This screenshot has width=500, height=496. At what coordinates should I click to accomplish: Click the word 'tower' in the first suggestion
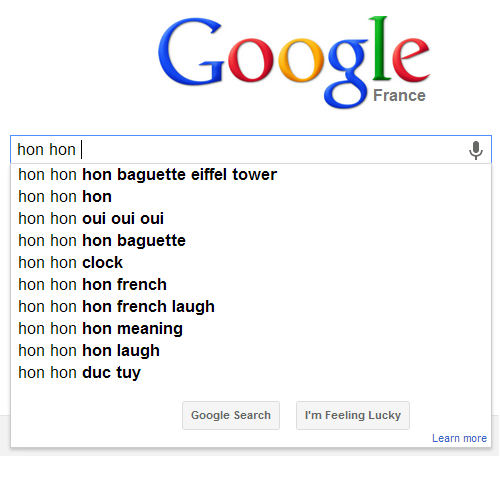(x=254, y=175)
